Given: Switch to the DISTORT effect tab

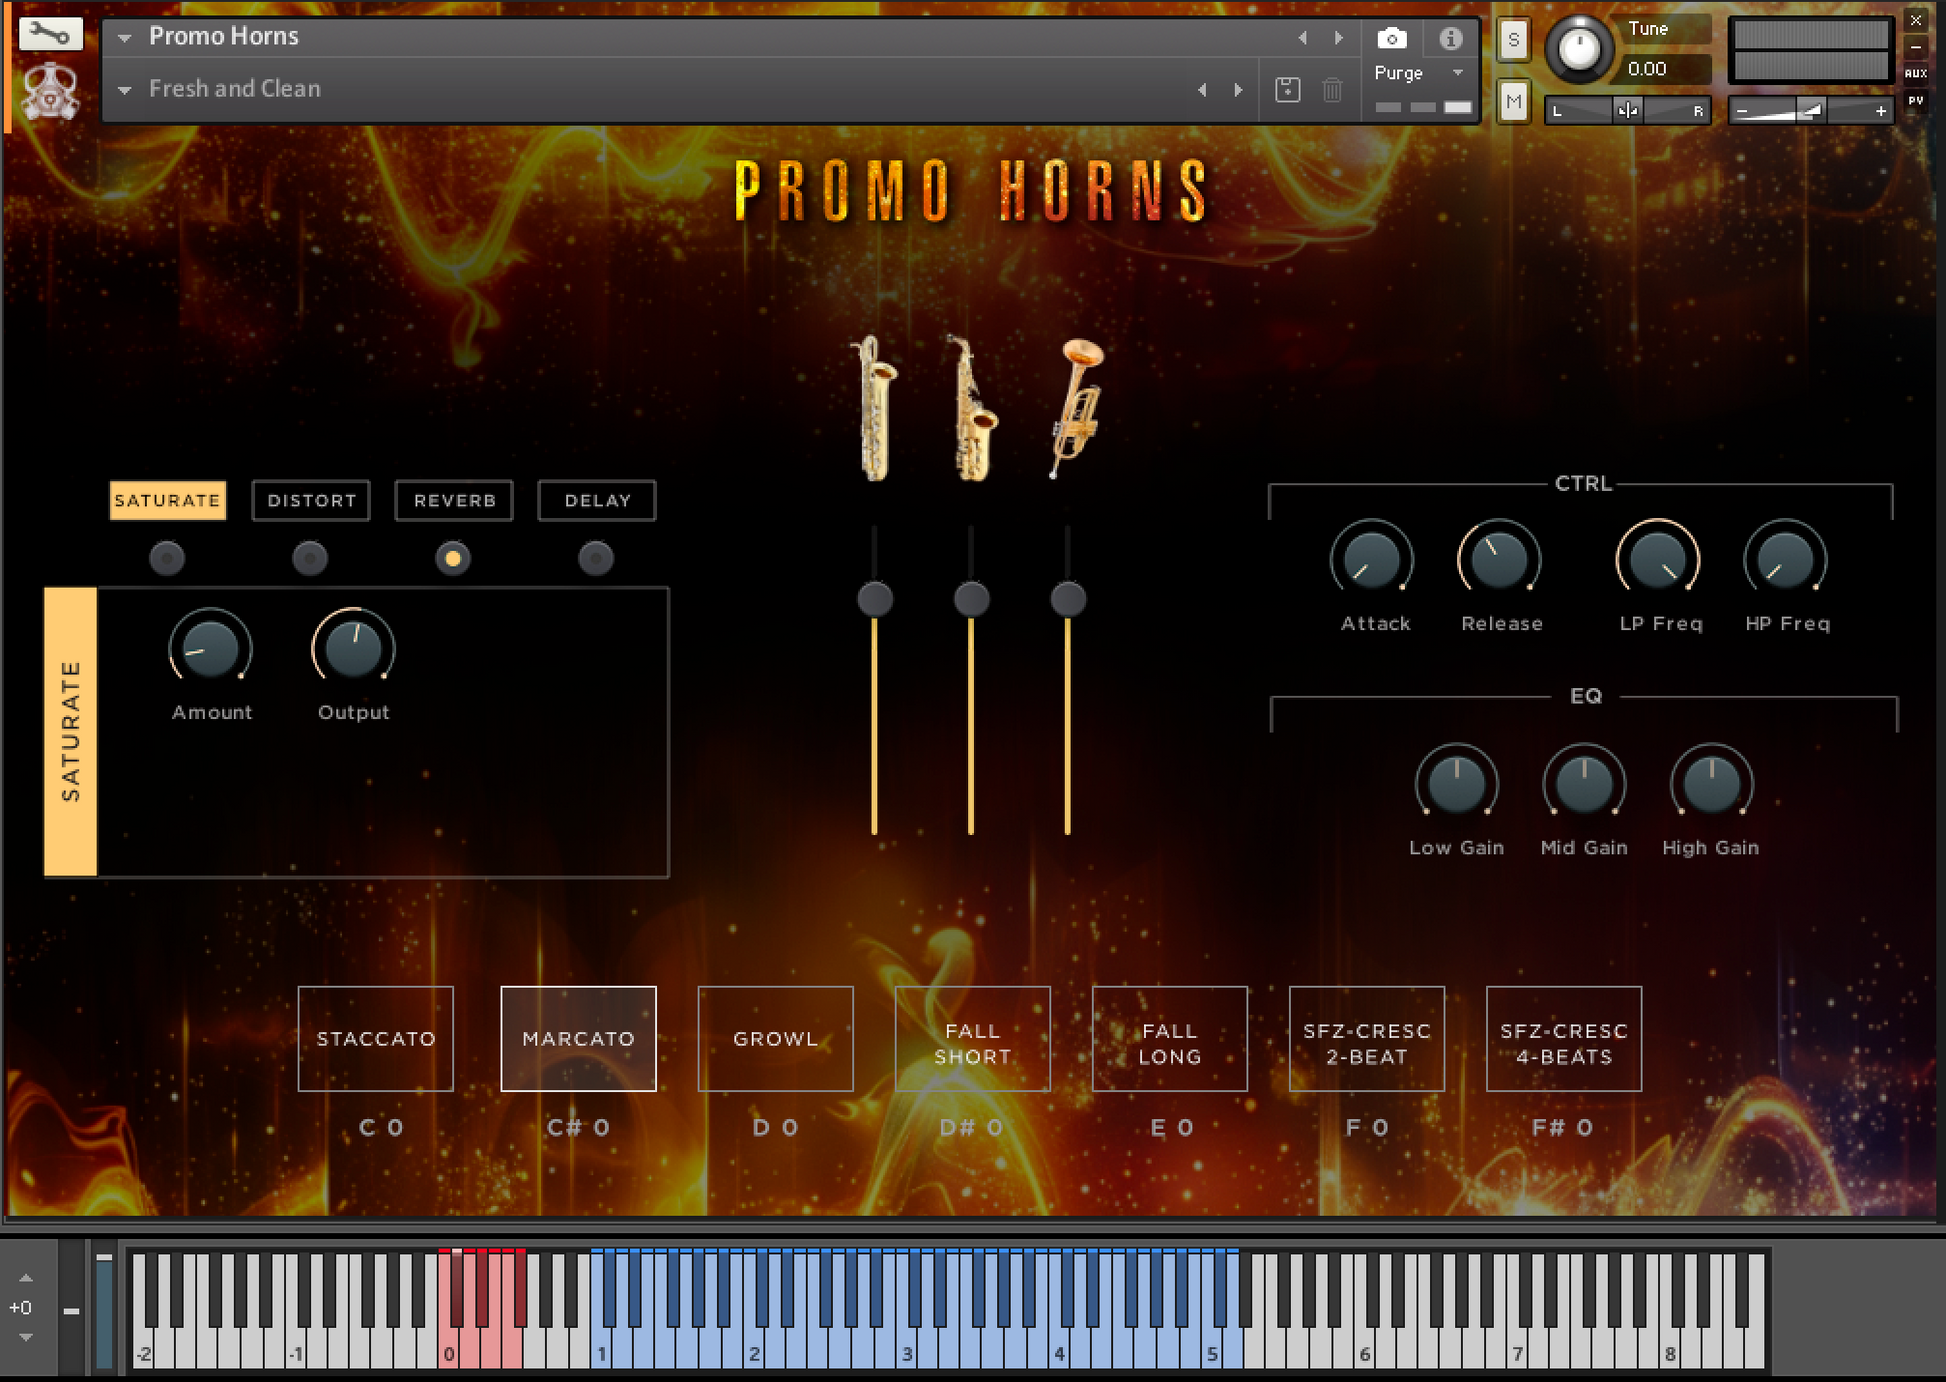Looking at the screenshot, I should tap(311, 500).
